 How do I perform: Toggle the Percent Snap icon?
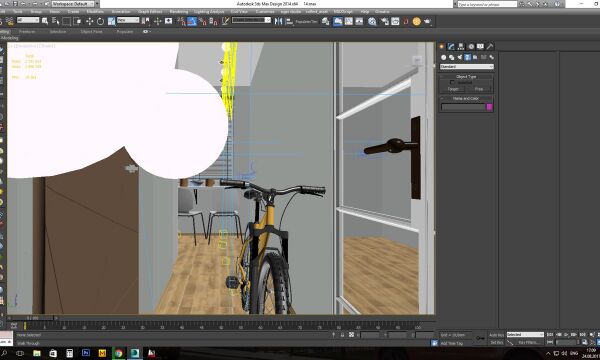pyautogui.click(x=202, y=21)
